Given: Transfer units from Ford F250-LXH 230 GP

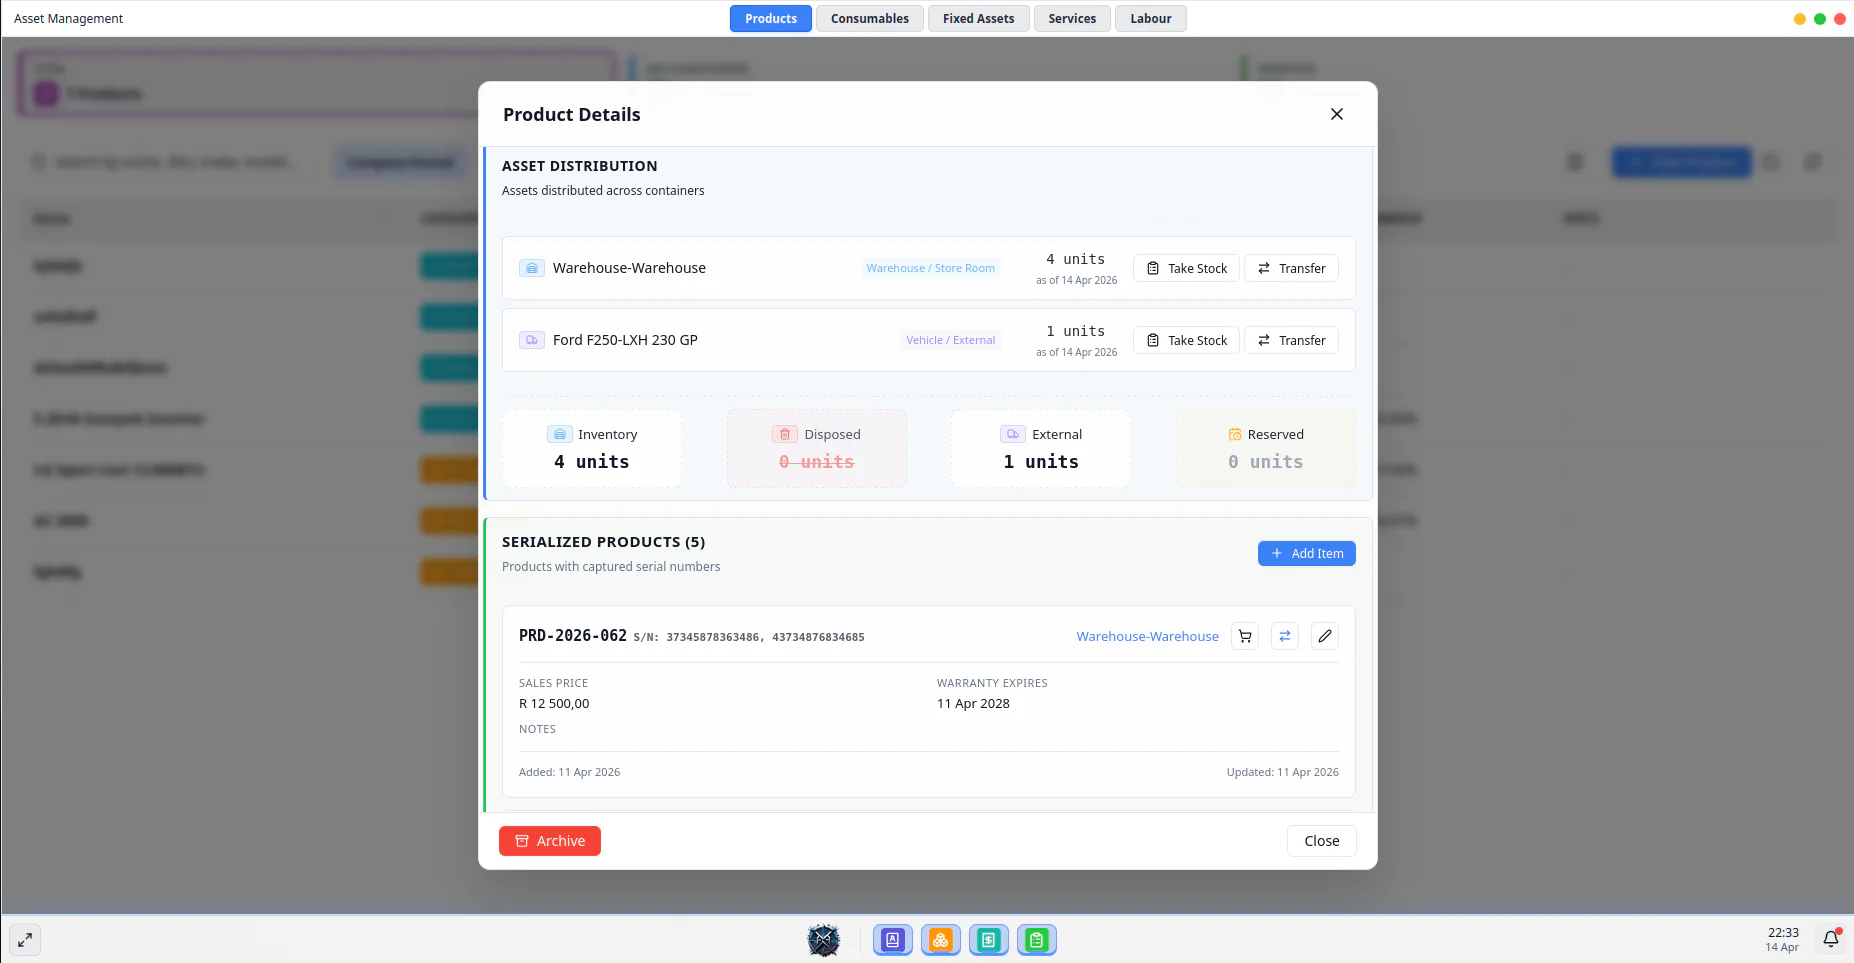Looking at the screenshot, I should click(x=1291, y=340).
